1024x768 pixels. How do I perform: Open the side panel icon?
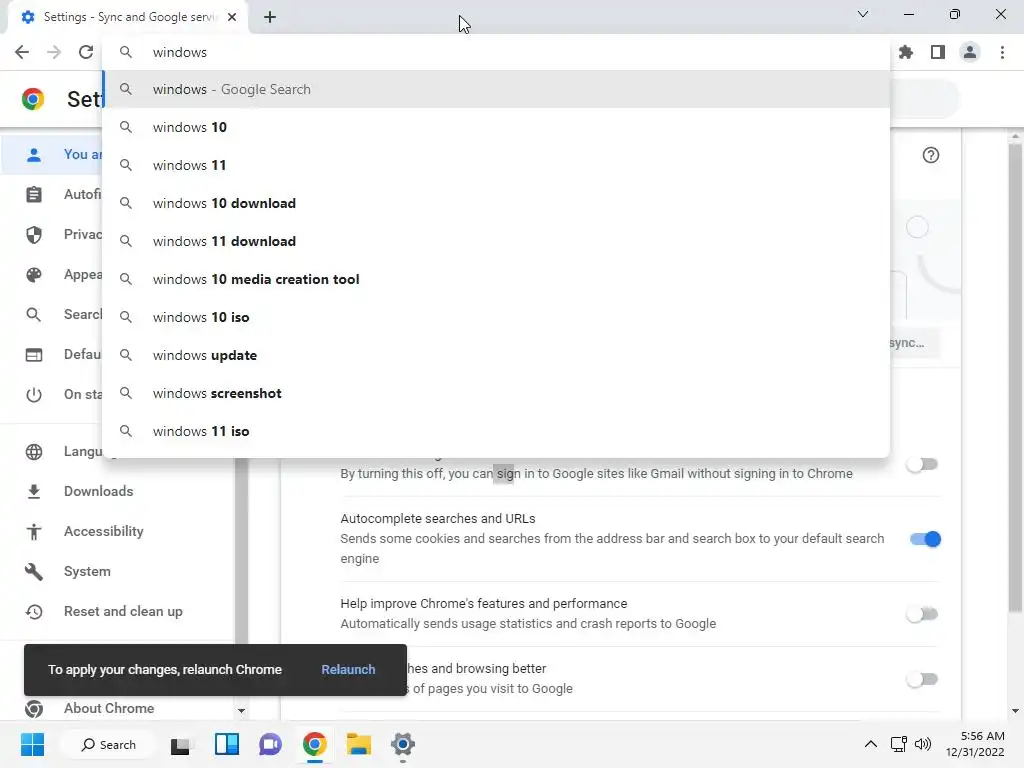[x=938, y=52]
